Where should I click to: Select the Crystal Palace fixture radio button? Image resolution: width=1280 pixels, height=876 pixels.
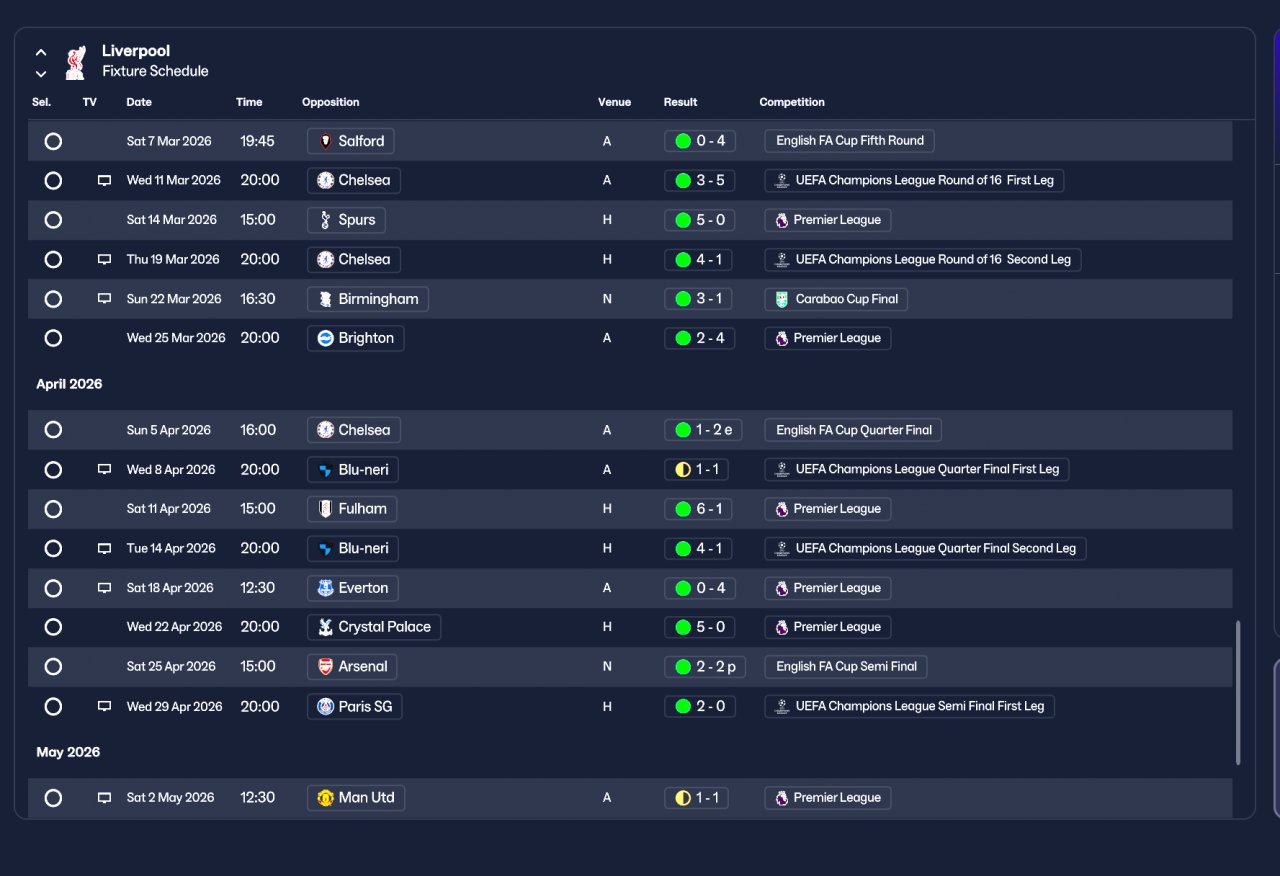[53, 627]
